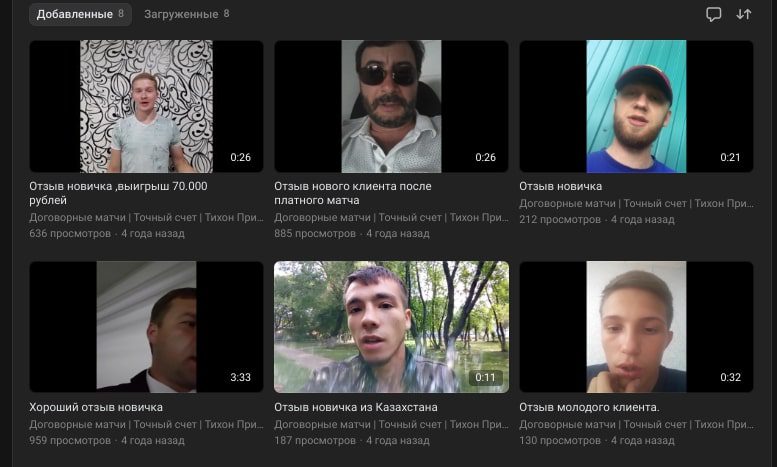Open title "Отзыв новичка ,выигрыш 70.000 рублей"

coord(118,193)
